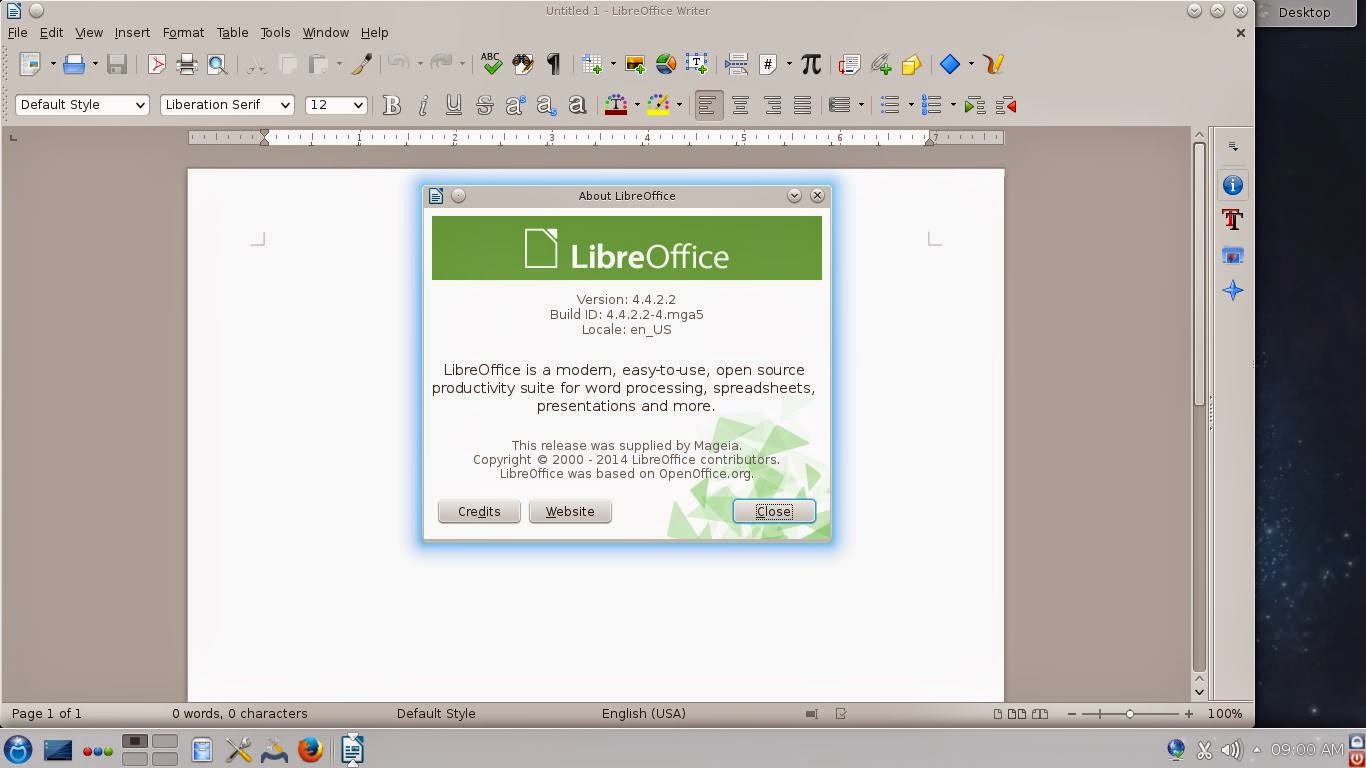Image resolution: width=1366 pixels, height=768 pixels.
Task: Click the Show Draw Functions icon
Action: (993, 64)
